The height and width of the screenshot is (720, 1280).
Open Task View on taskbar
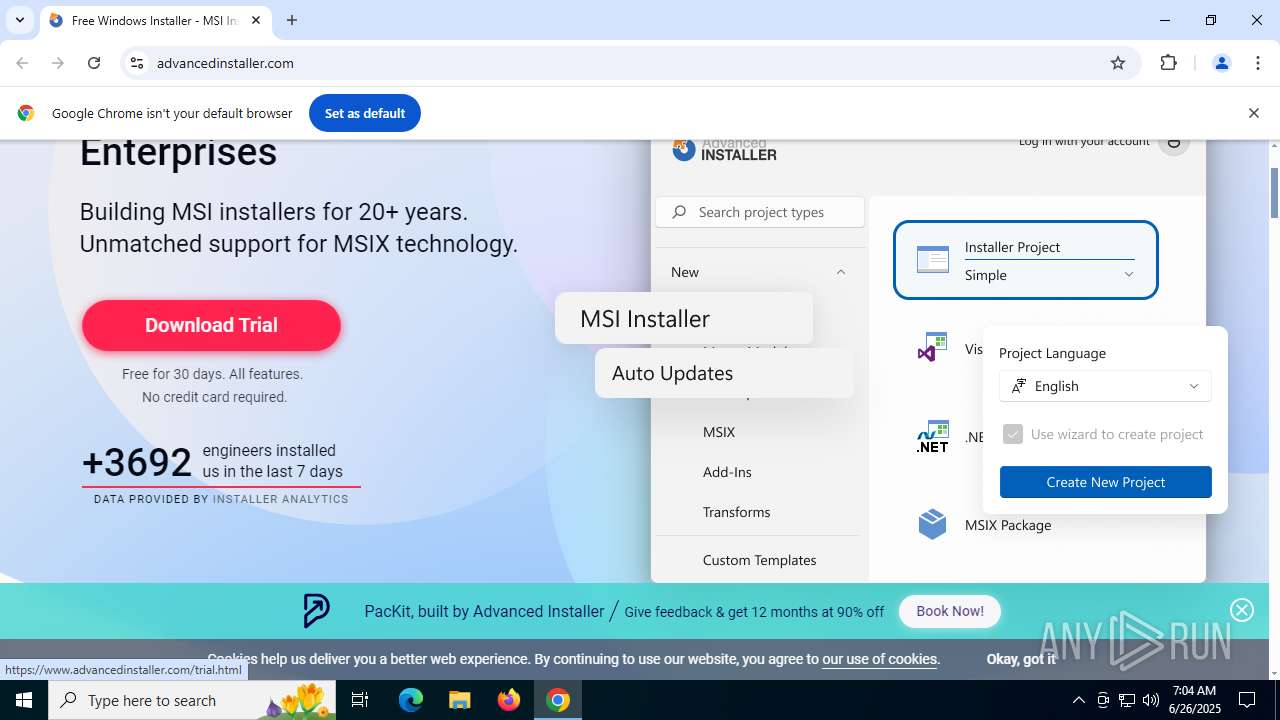(x=361, y=700)
